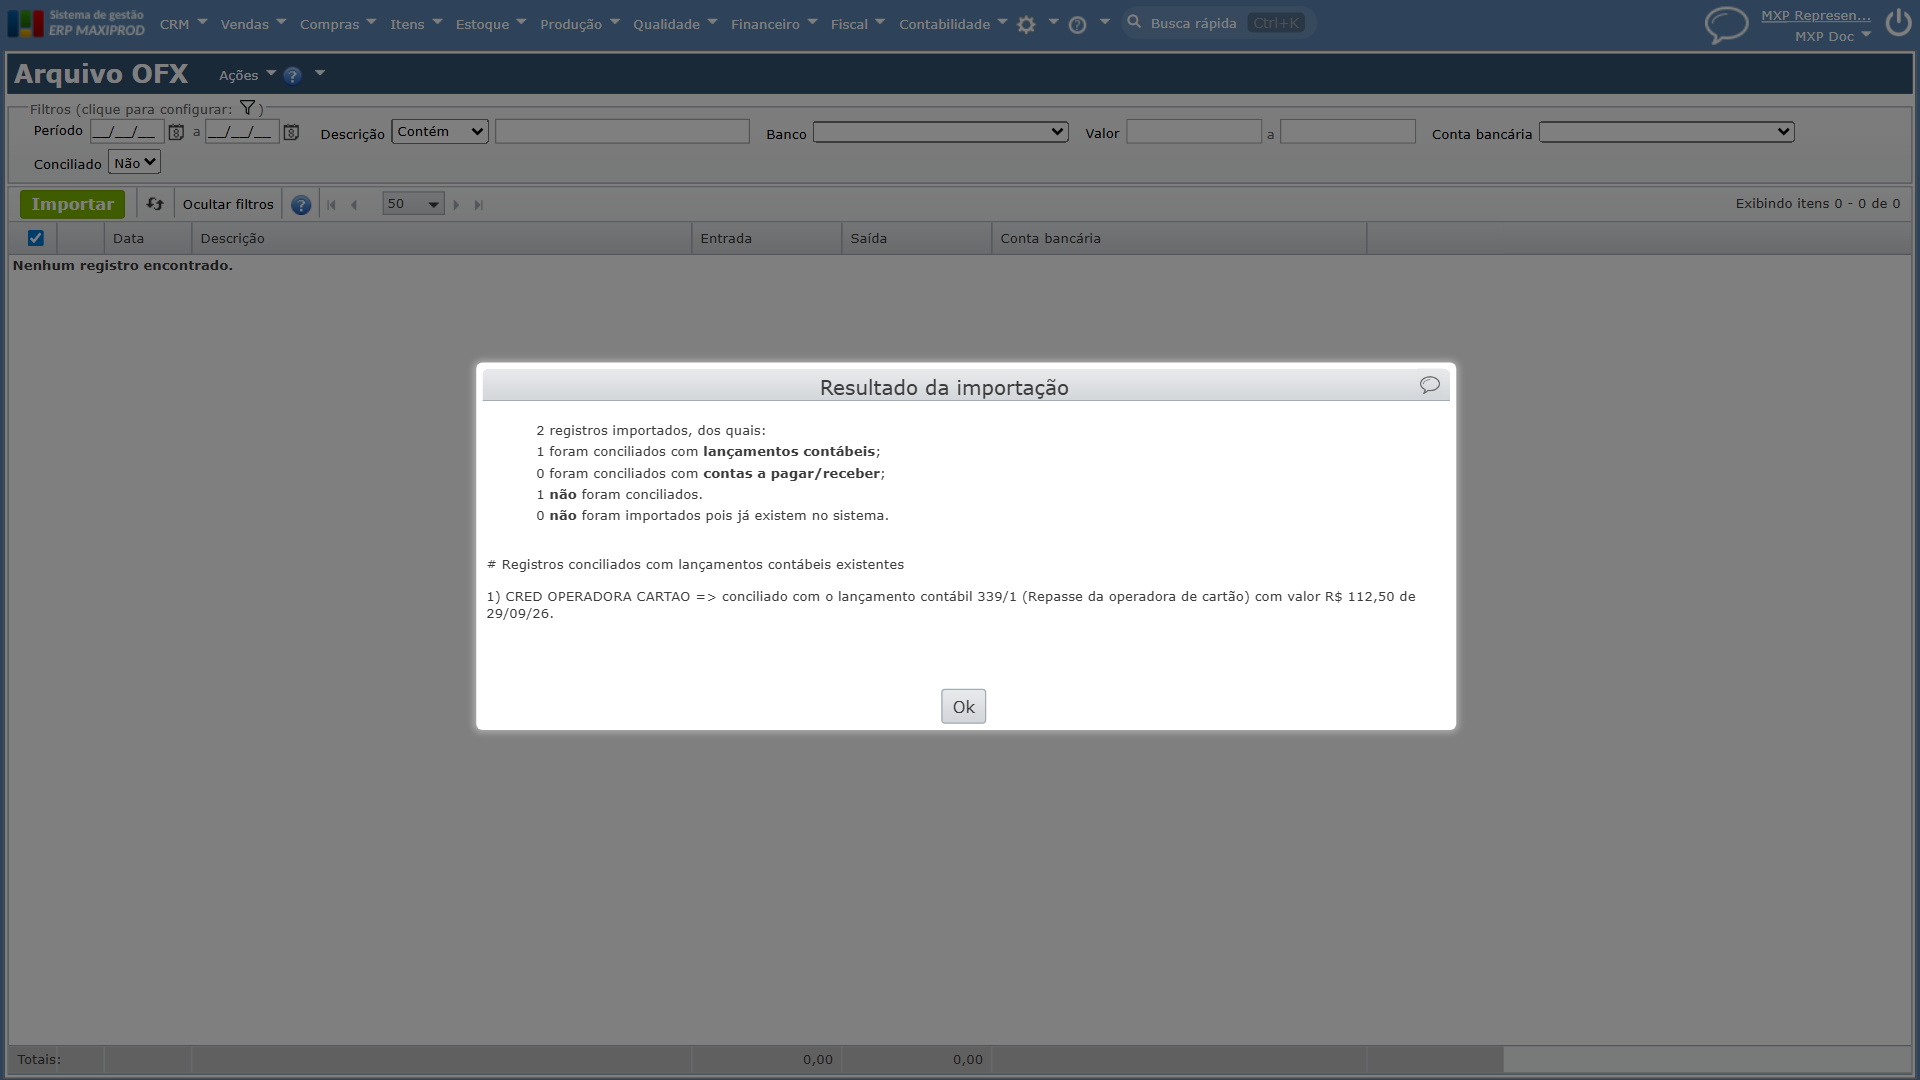
Task: Open the Conta bancária filter dropdown
Action: [x=1667, y=132]
